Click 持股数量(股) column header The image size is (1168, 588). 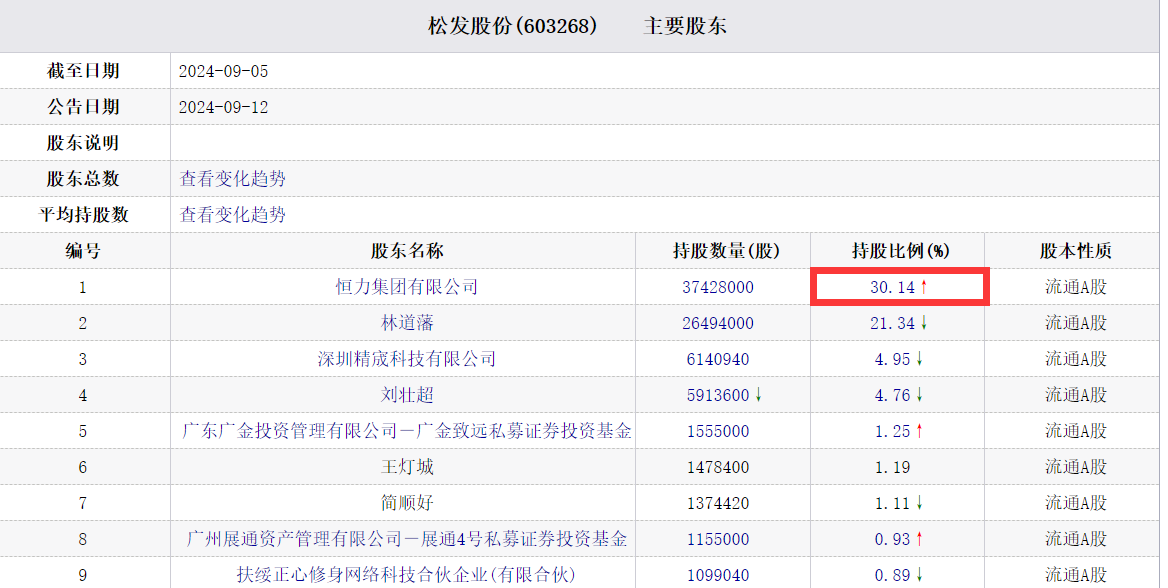726,251
